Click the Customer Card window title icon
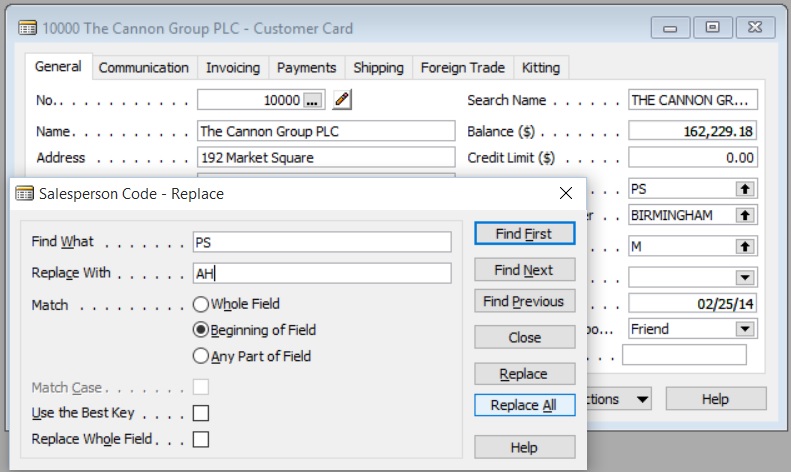 (x=27, y=29)
